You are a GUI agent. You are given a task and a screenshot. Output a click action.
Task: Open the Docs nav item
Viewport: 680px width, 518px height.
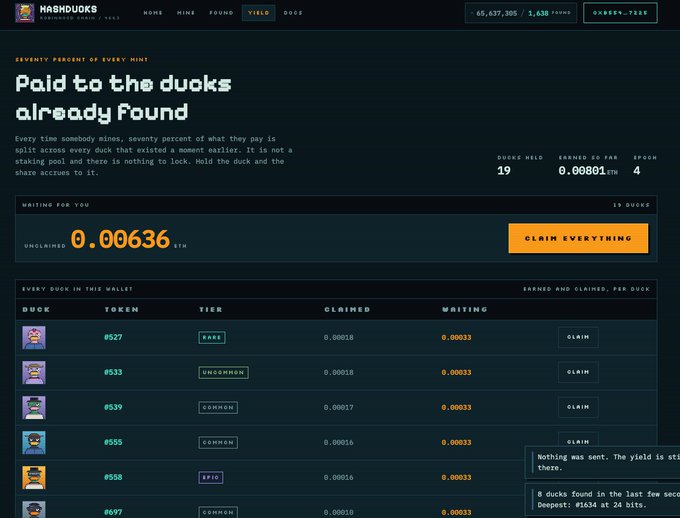pyautogui.click(x=293, y=13)
